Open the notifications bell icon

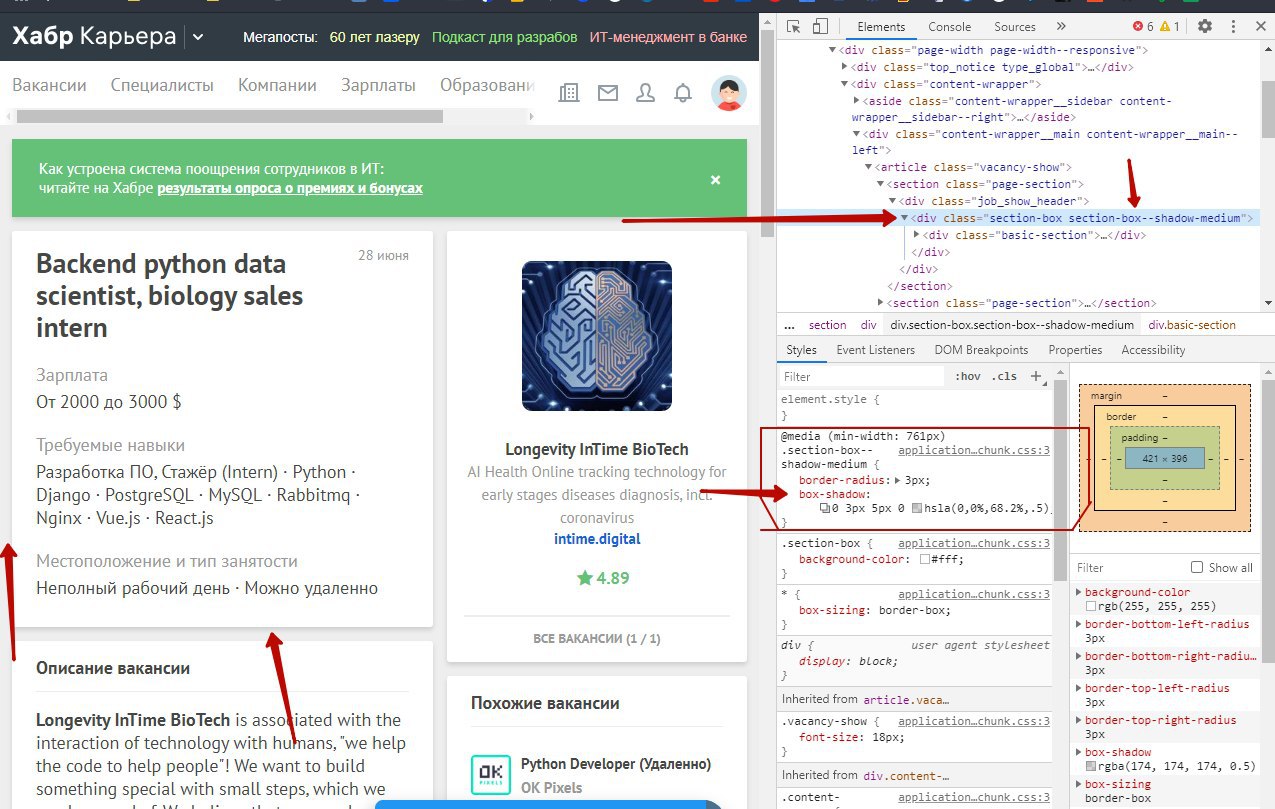(x=683, y=92)
